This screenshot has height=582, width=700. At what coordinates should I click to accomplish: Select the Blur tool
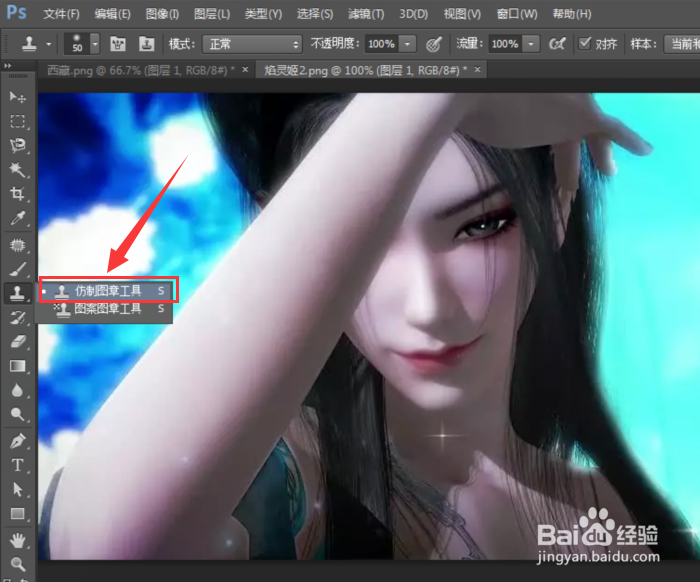pyautogui.click(x=17, y=390)
